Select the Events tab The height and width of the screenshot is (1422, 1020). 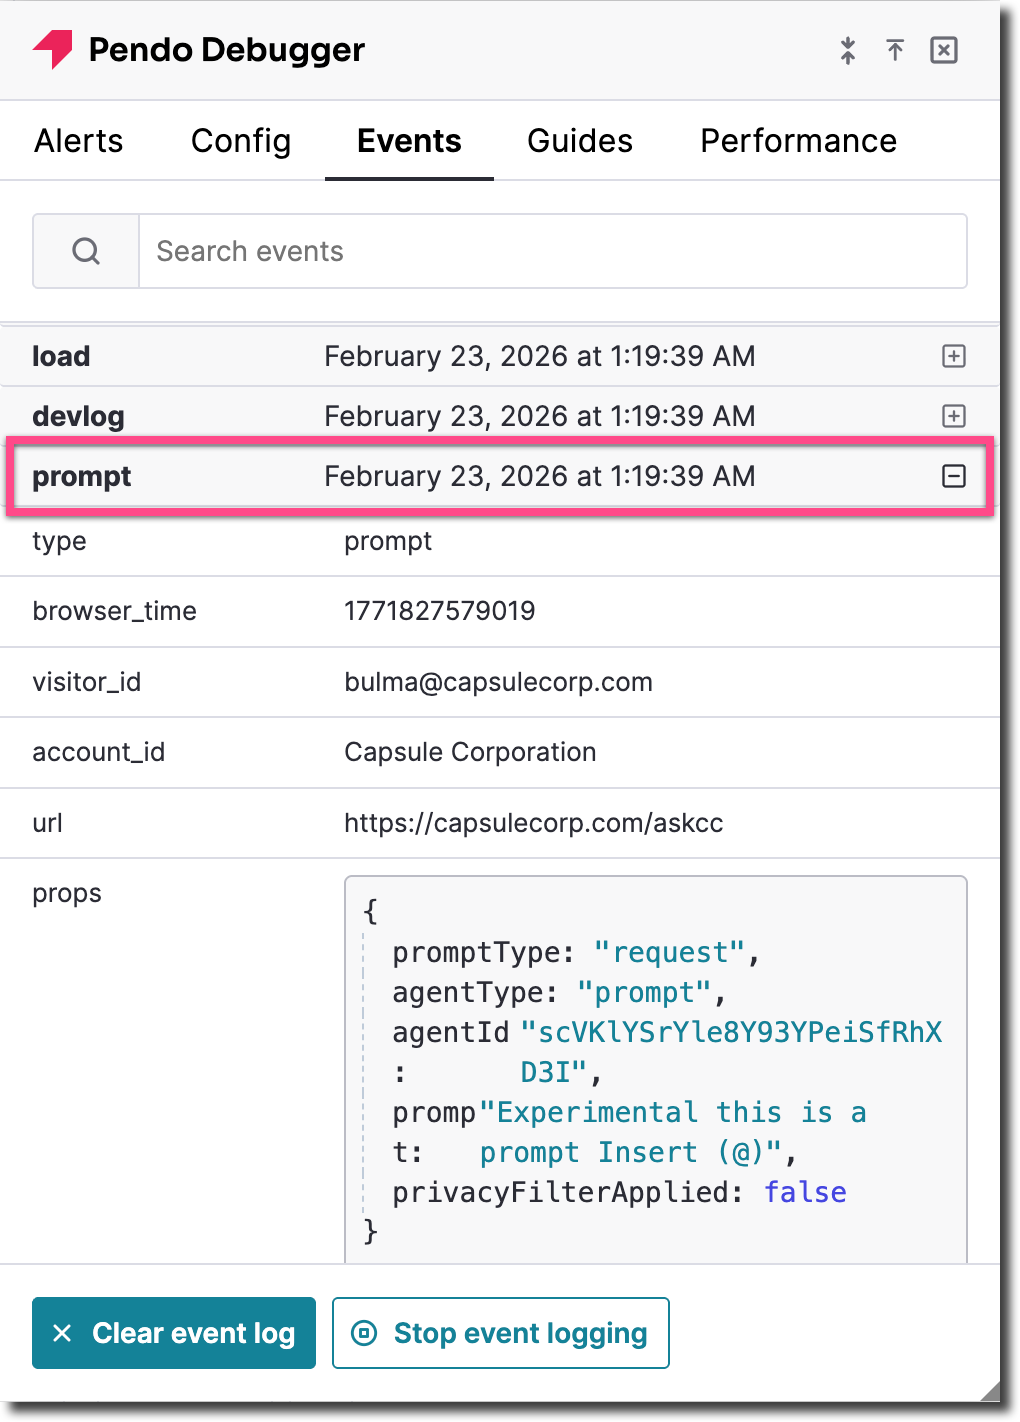pyautogui.click(x=409, y=141)
